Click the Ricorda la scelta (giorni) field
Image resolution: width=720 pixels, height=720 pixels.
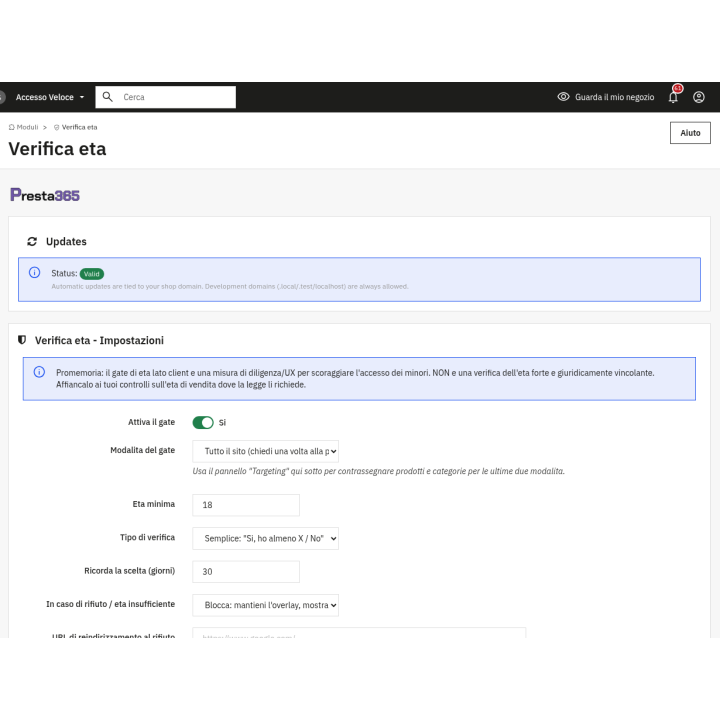[x=246, y=572]
